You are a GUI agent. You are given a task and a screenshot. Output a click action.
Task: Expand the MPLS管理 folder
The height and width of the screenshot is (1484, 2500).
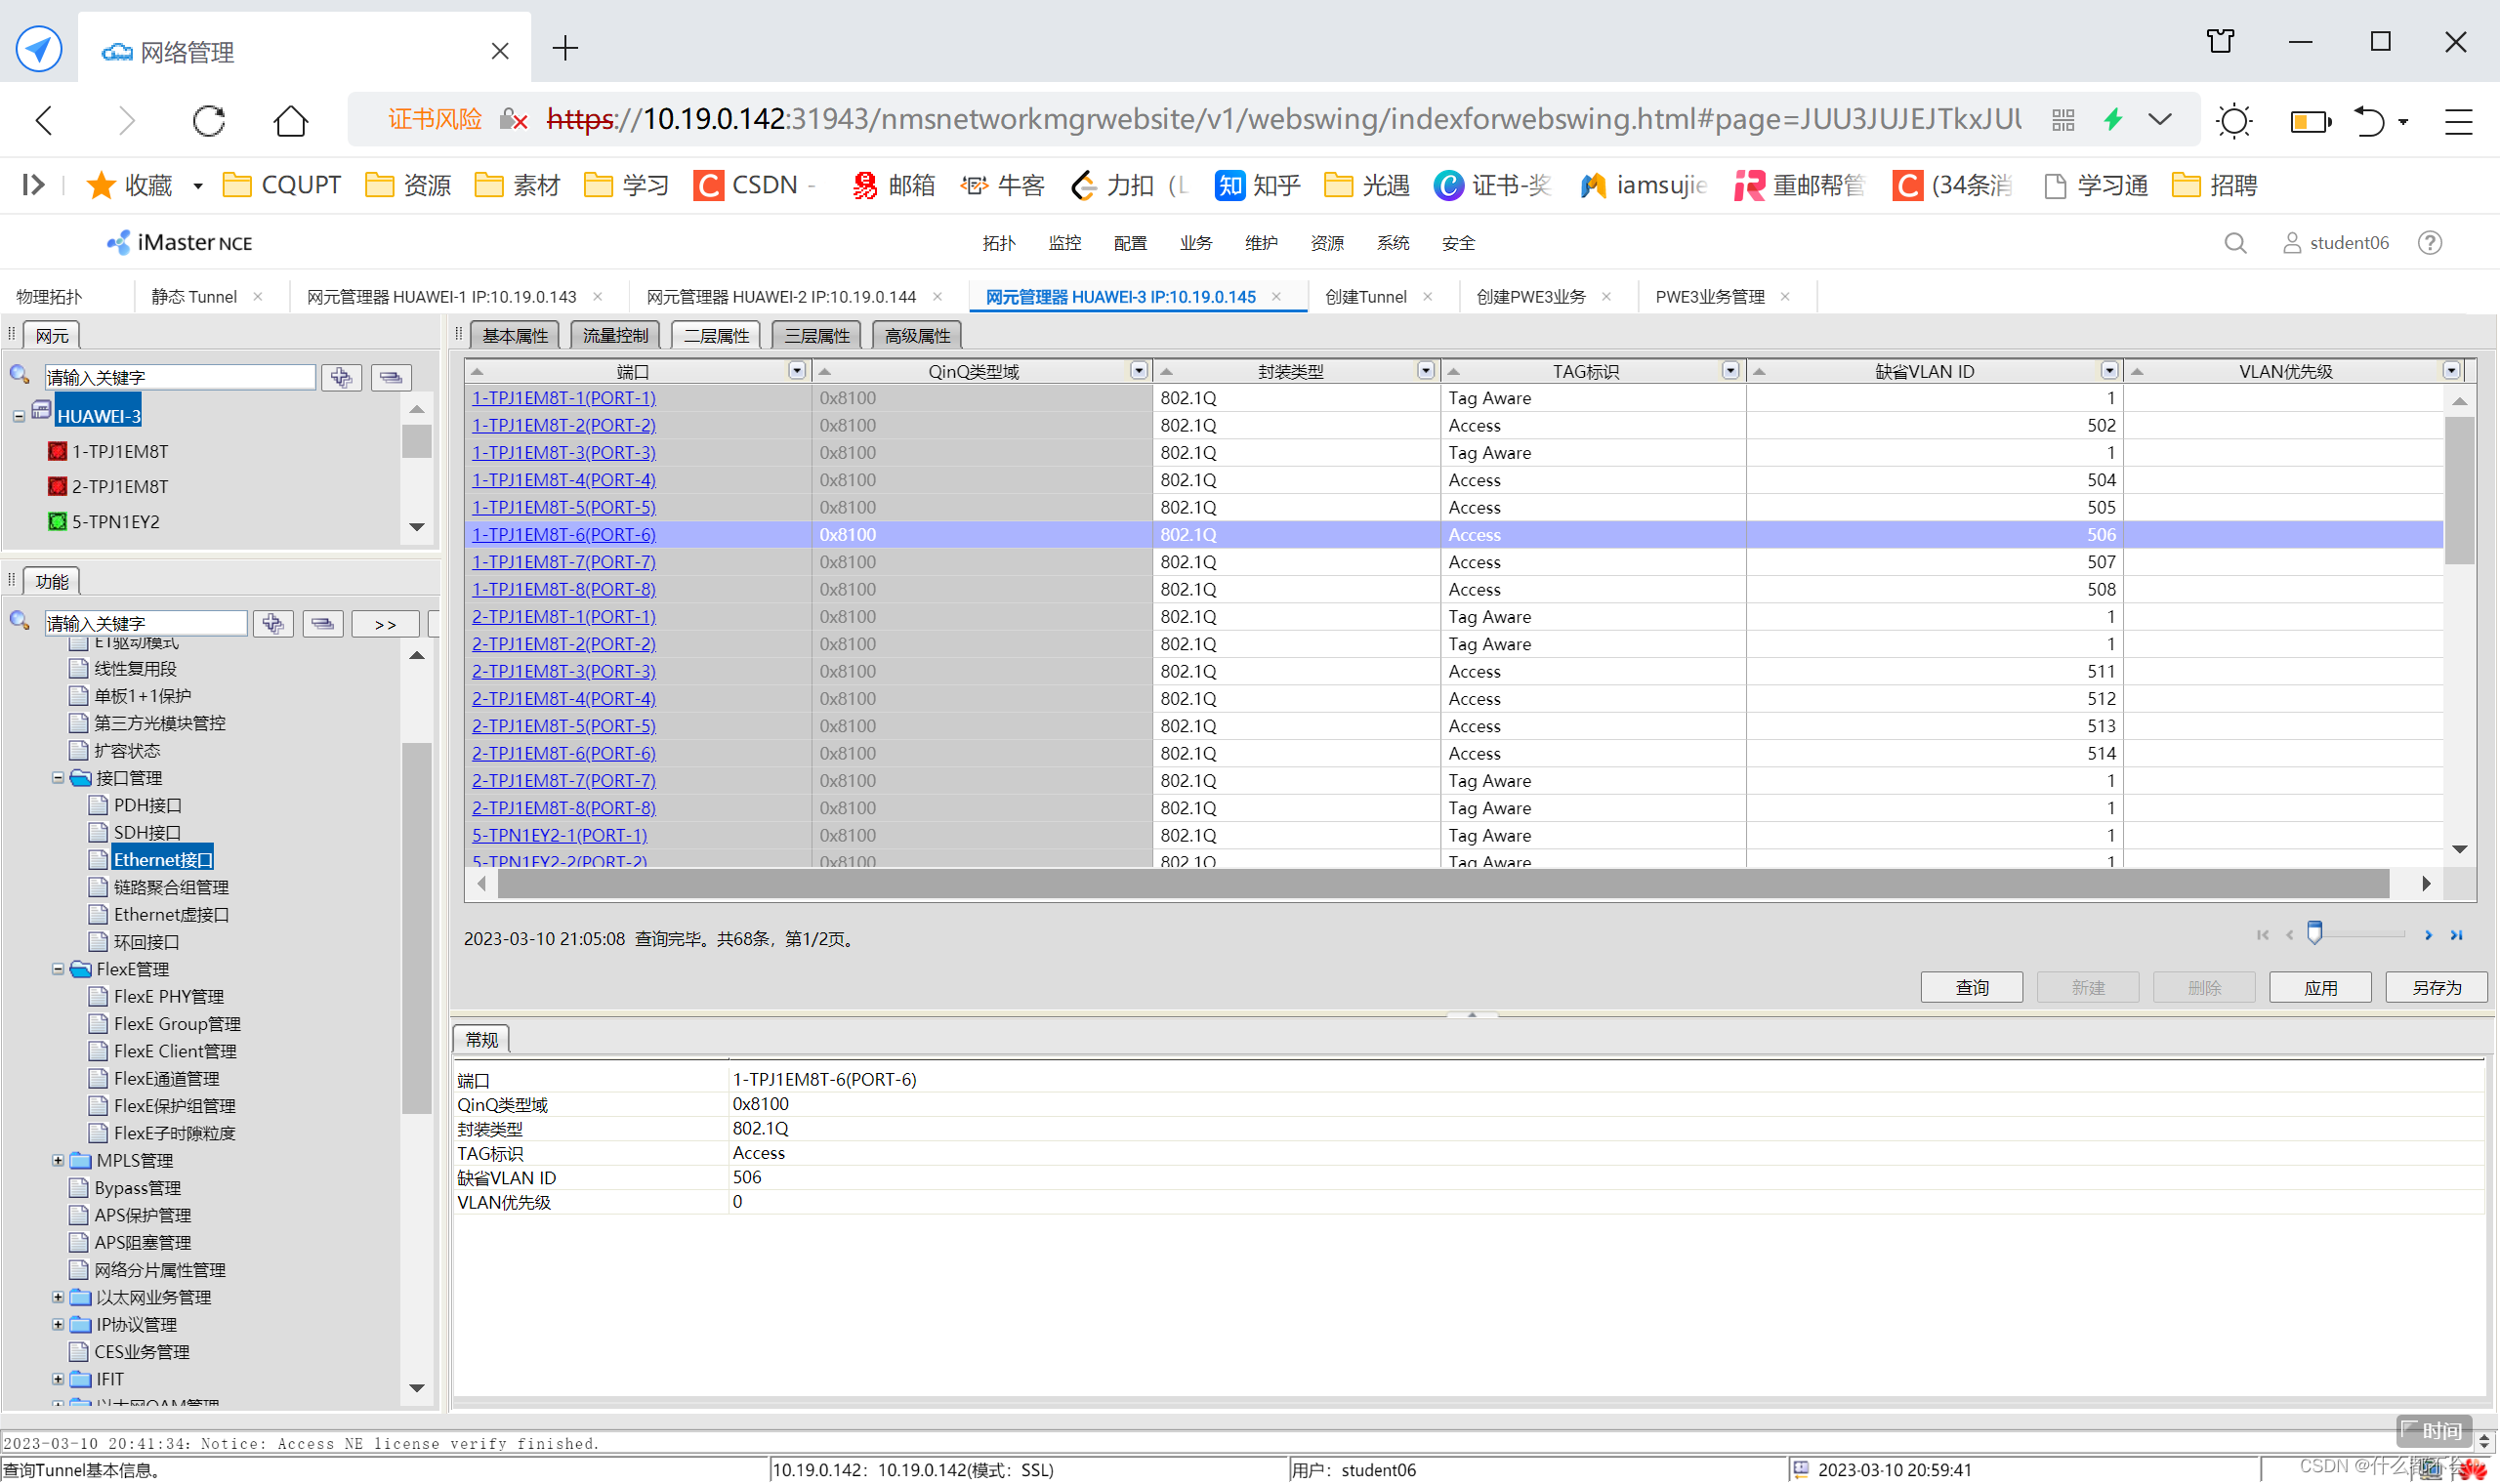click(x=58, y=1161)
